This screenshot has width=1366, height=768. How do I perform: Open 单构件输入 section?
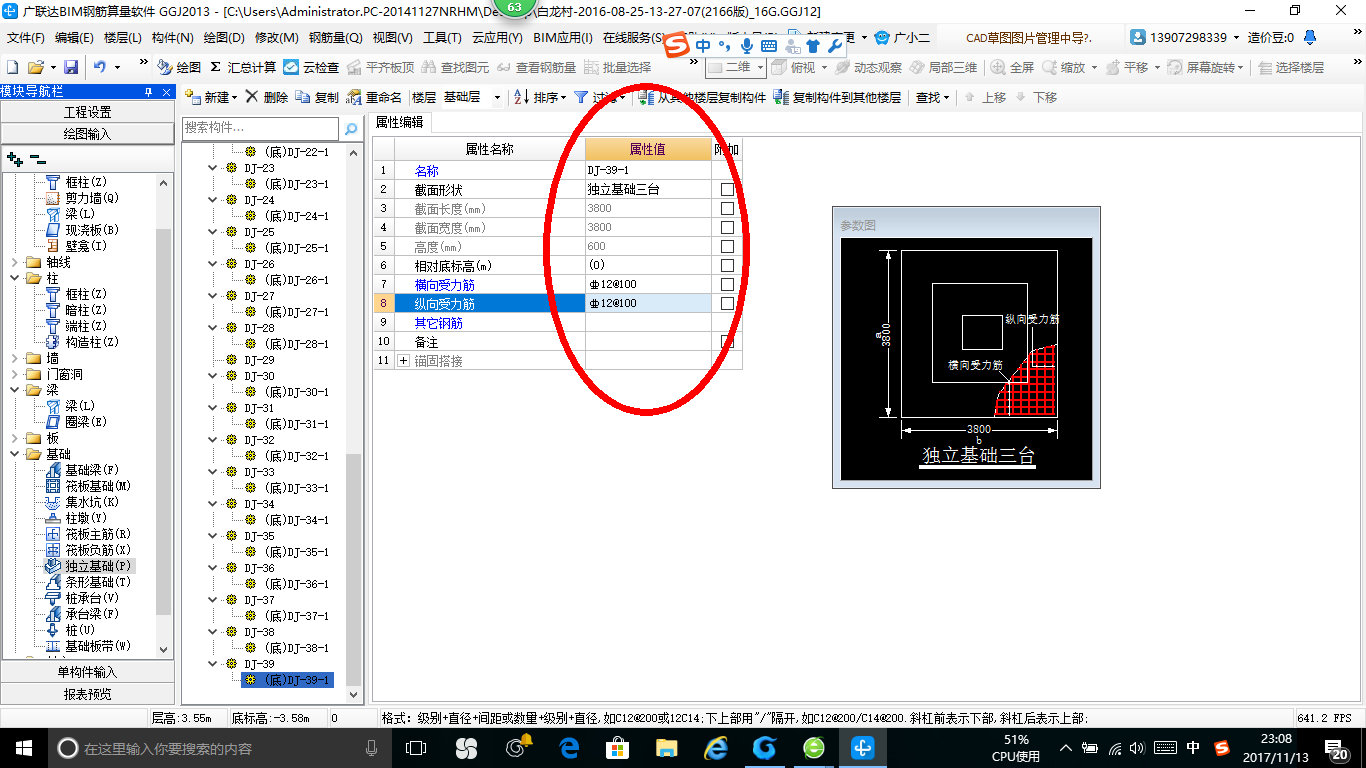(x=87, y=672)
